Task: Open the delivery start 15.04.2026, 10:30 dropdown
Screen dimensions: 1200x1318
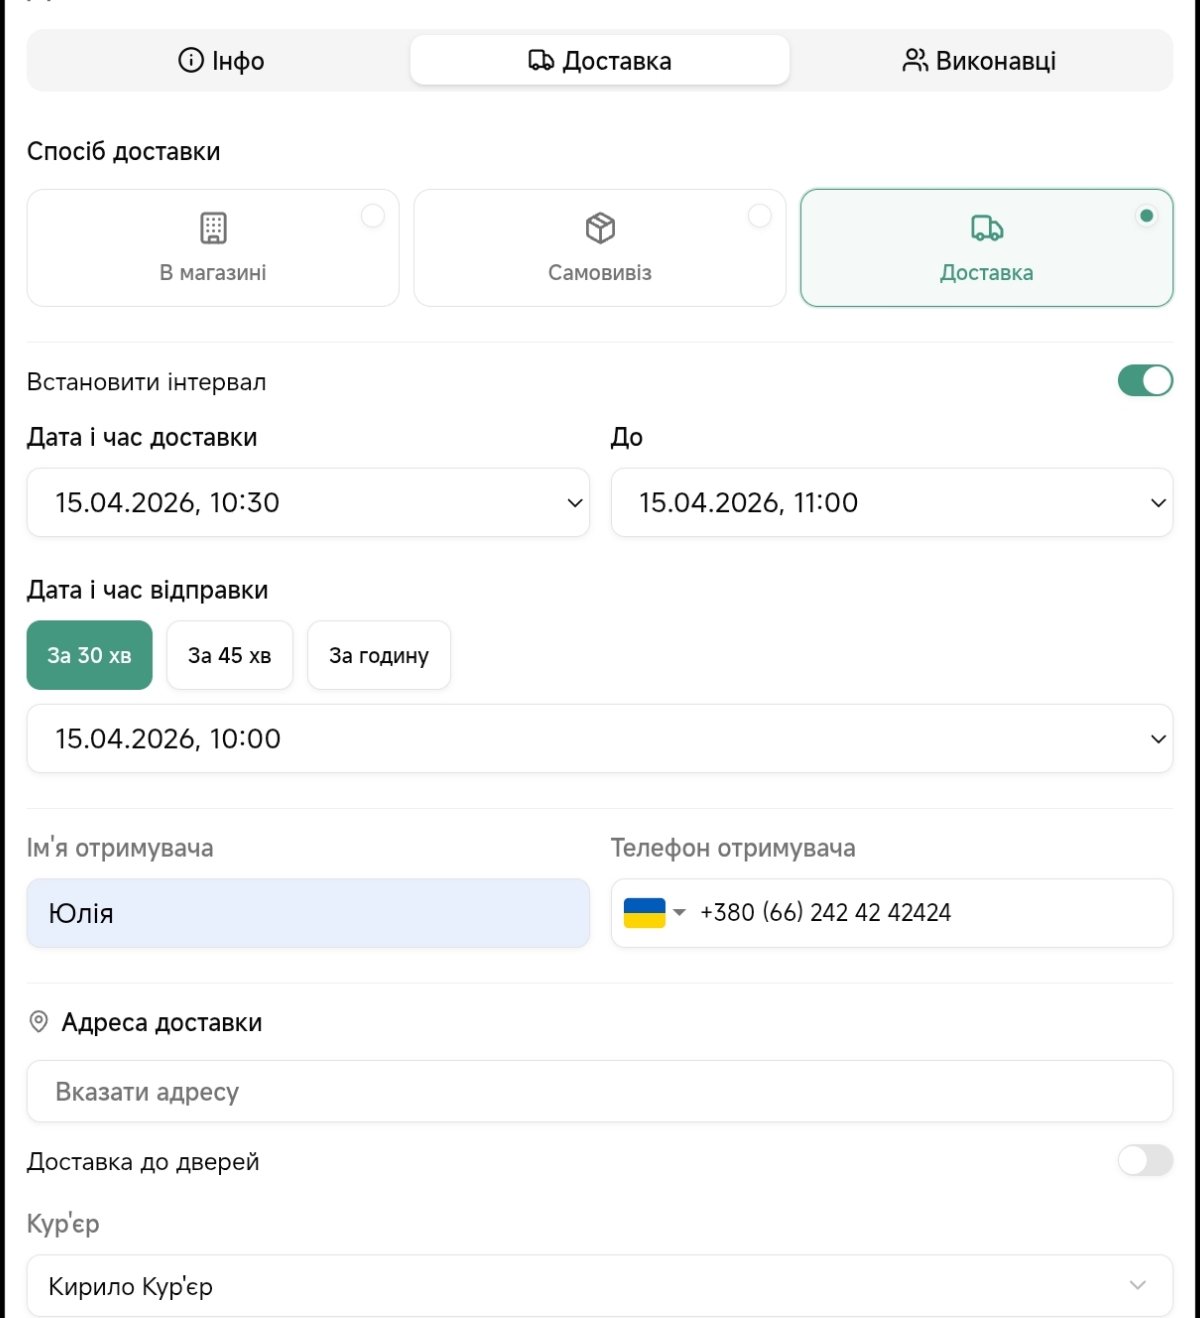Action: 308,503
